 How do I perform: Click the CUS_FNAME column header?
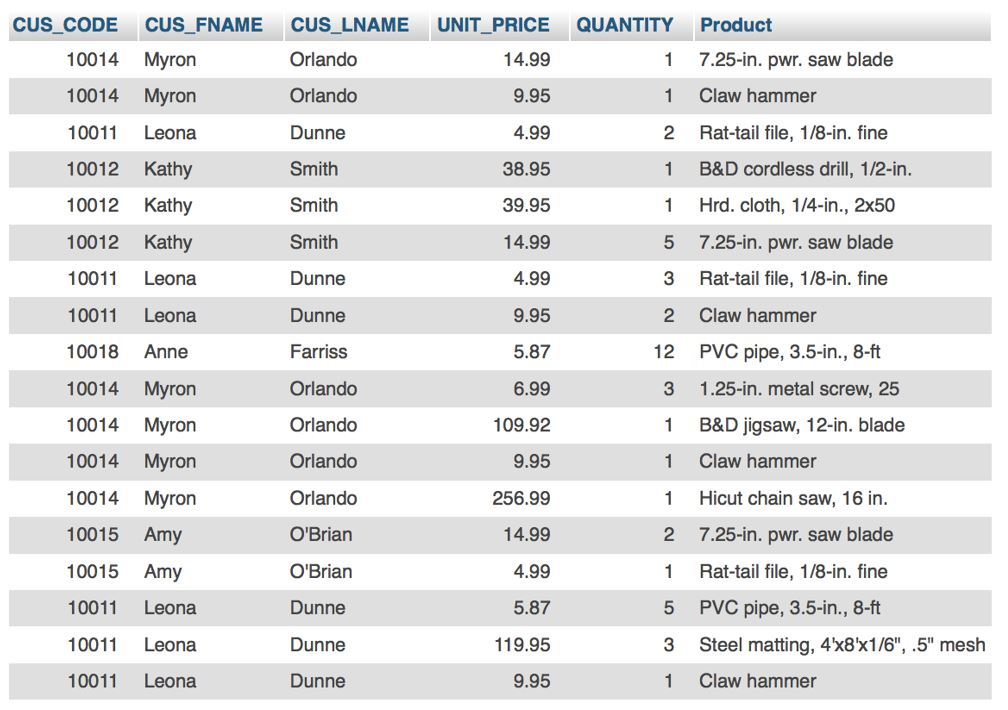coord(203,25)
